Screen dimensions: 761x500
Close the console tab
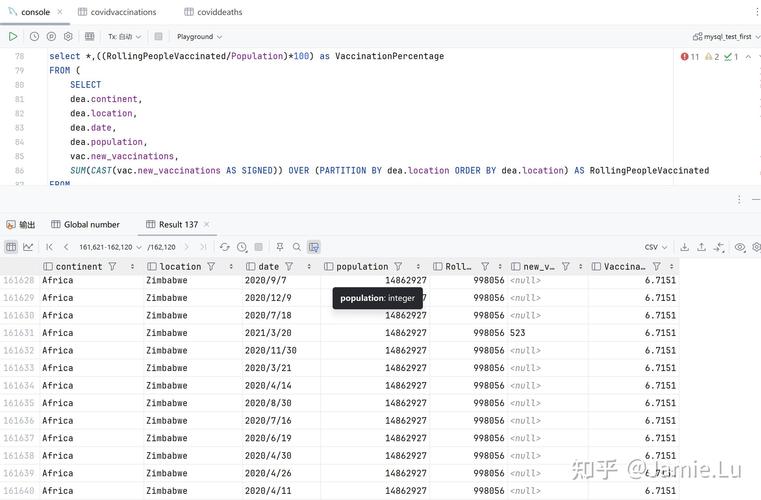60,12
